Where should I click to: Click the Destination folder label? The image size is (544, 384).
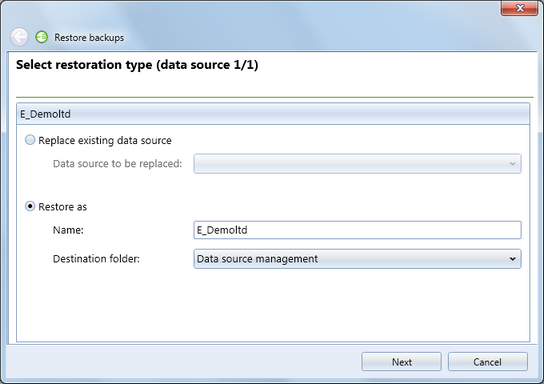(x=96, y=259)
